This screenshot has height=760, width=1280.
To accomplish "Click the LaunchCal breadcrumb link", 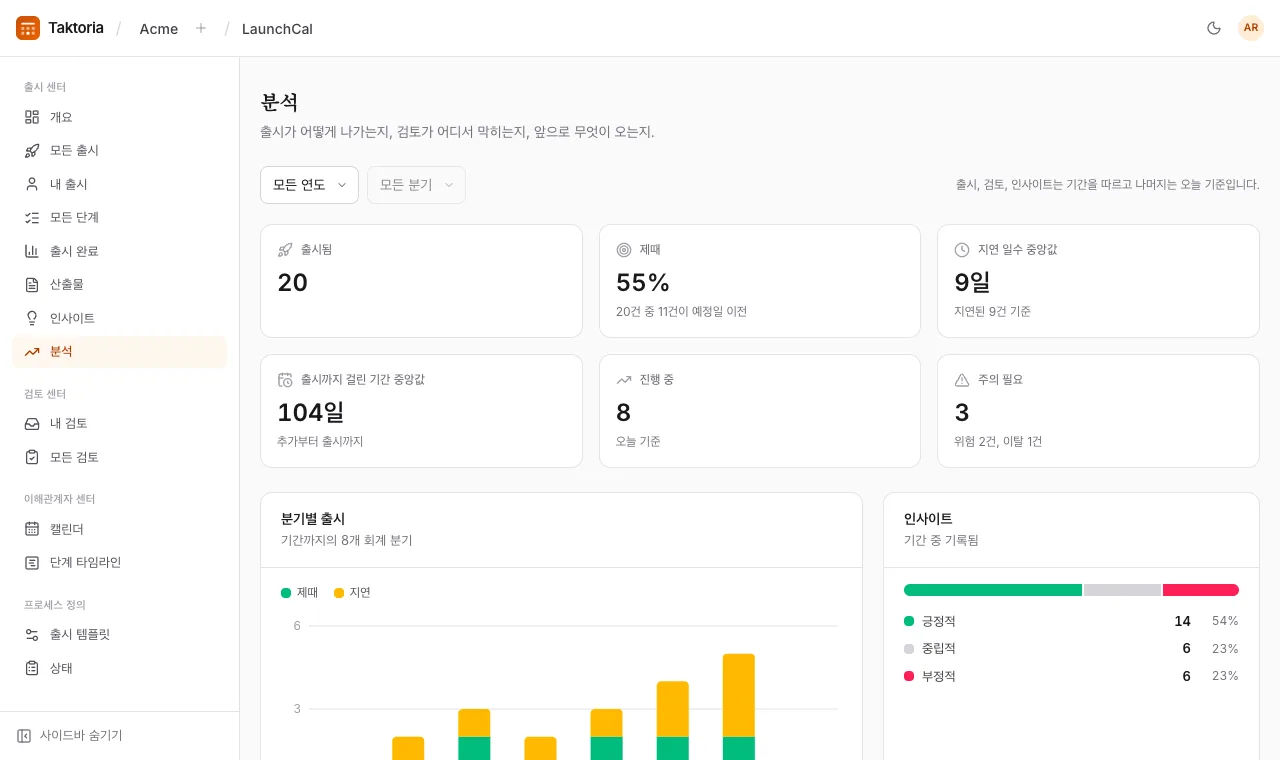I will (277, 29).
